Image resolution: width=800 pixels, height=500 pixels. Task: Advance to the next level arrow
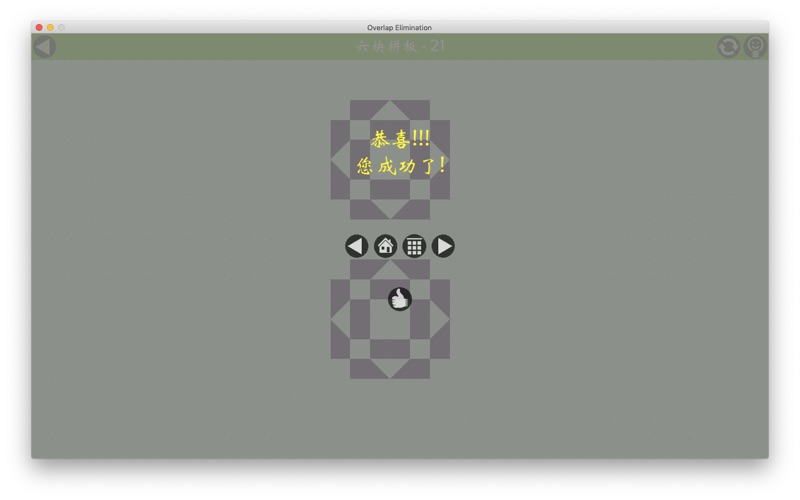click(443, 246)
